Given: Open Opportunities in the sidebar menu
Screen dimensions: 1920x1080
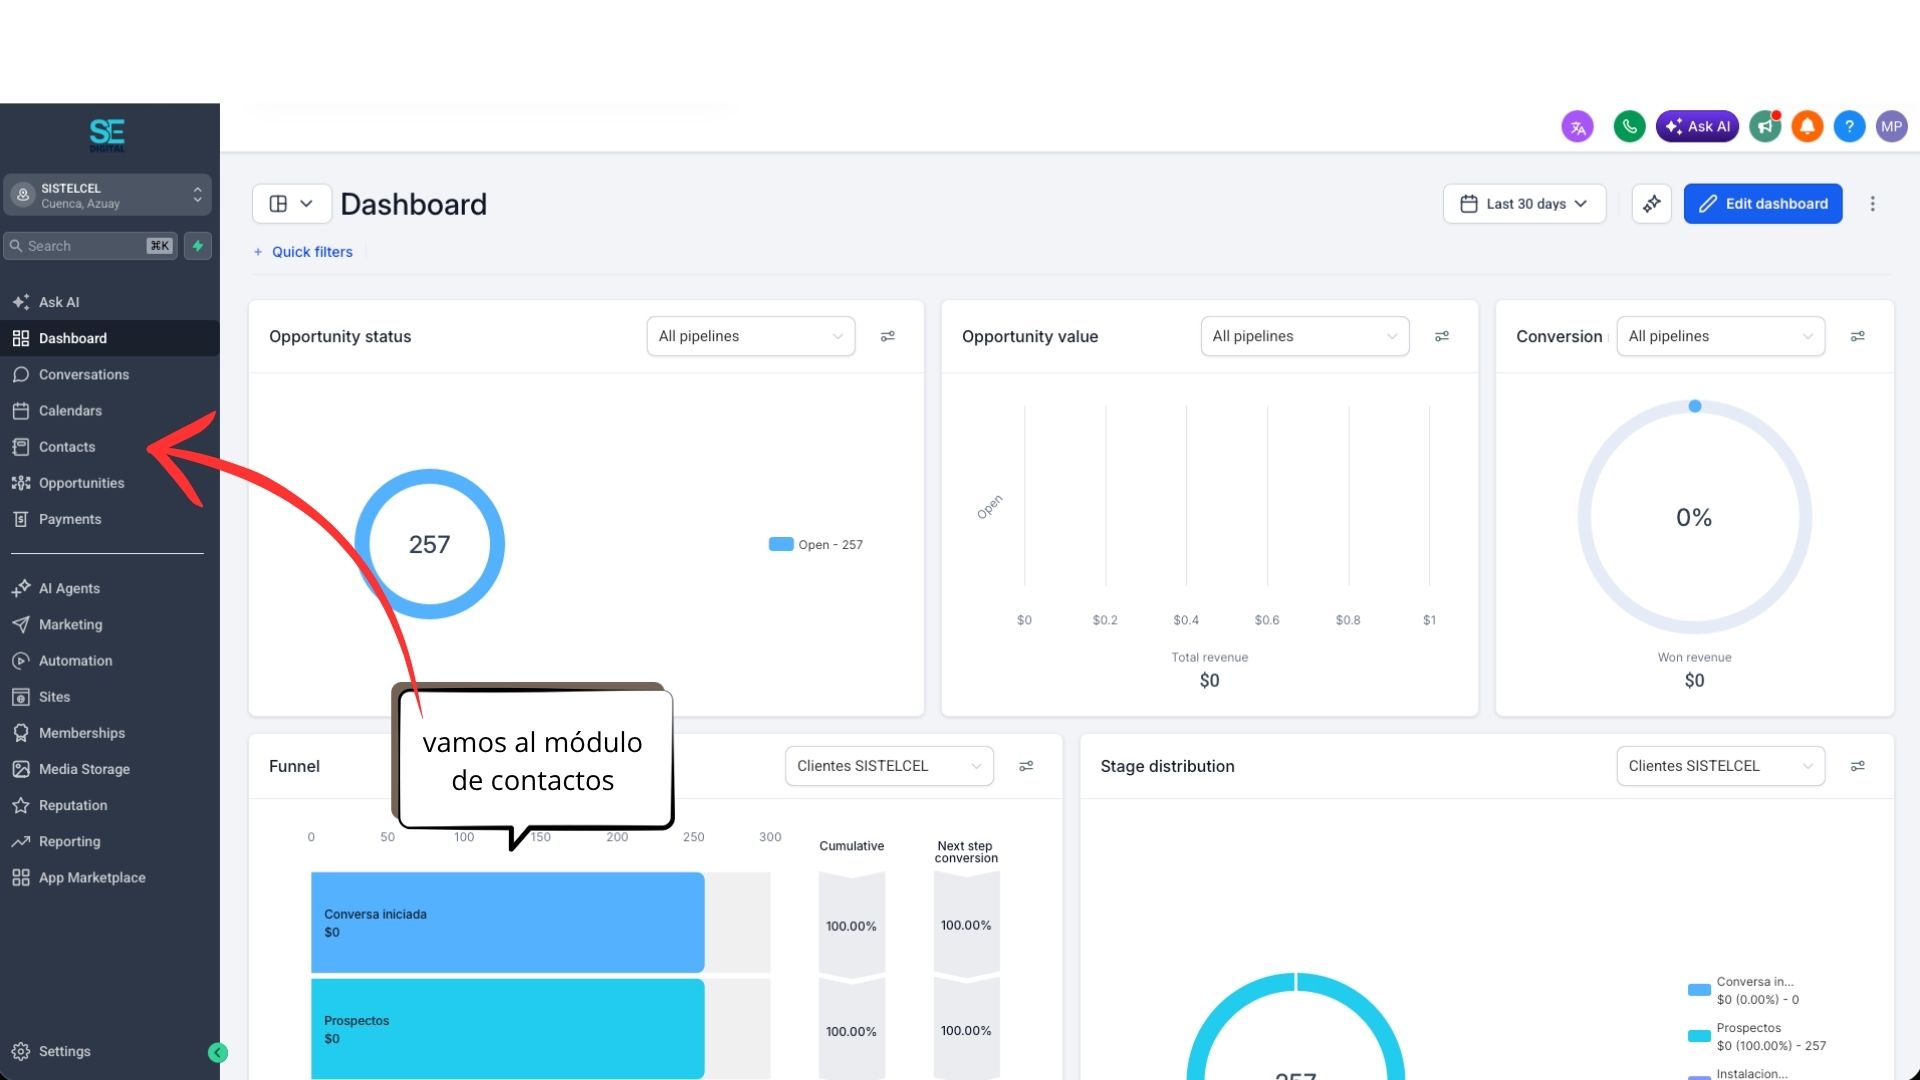Looking at the screenshot, I should click(x=81, y=483).
